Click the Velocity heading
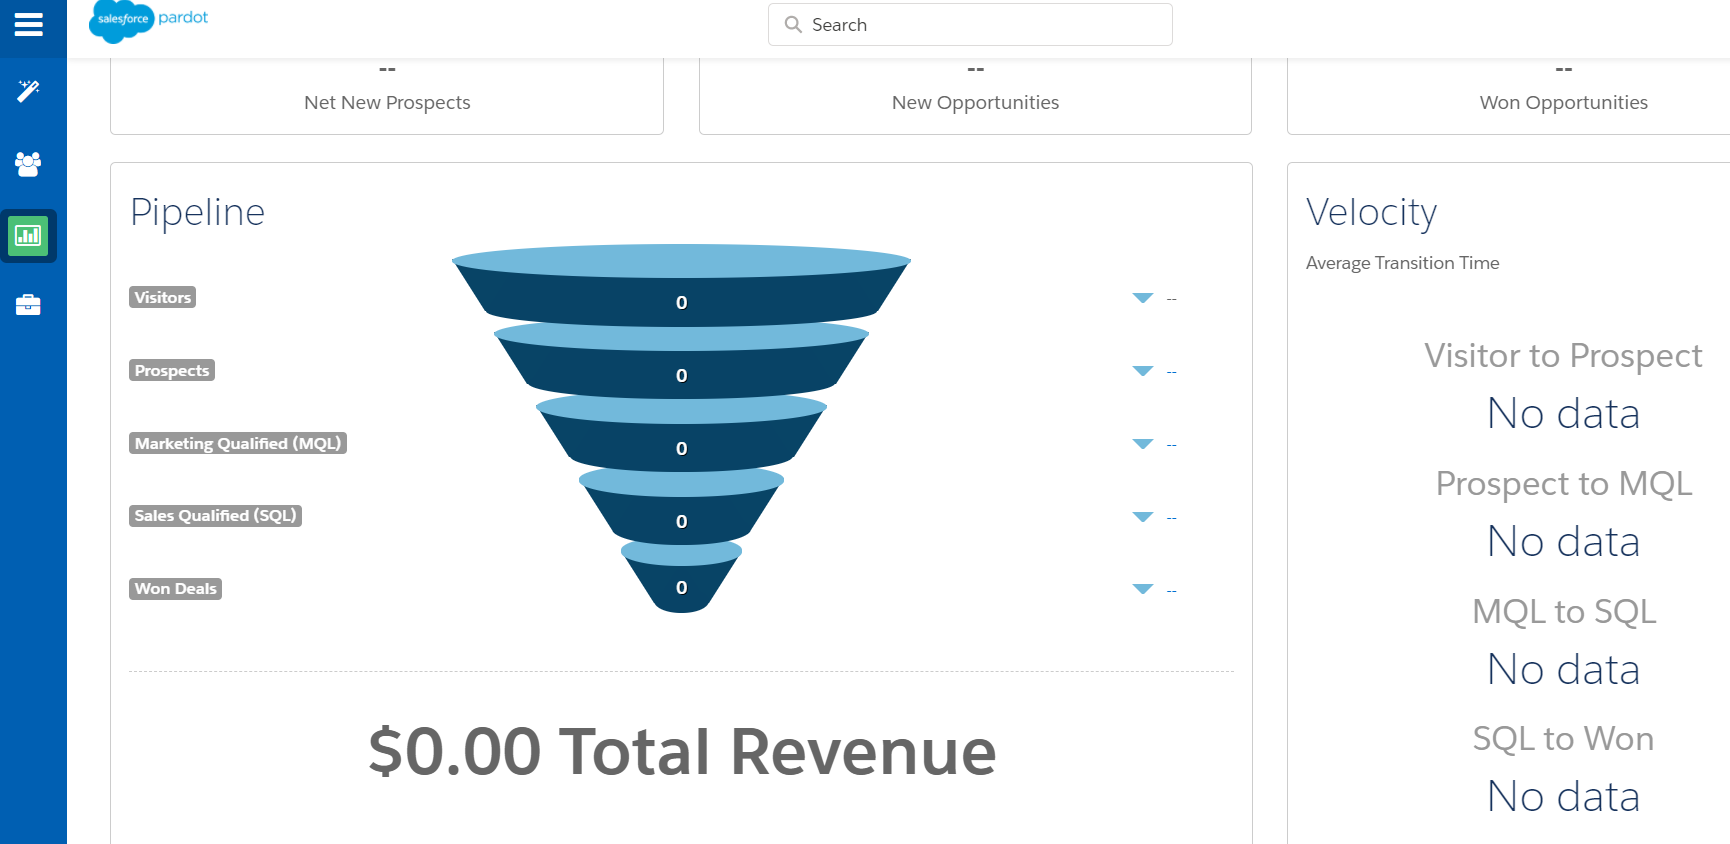Image resolution: width=1730 pixels, height=844 pixels. (x=1371, y=212)
